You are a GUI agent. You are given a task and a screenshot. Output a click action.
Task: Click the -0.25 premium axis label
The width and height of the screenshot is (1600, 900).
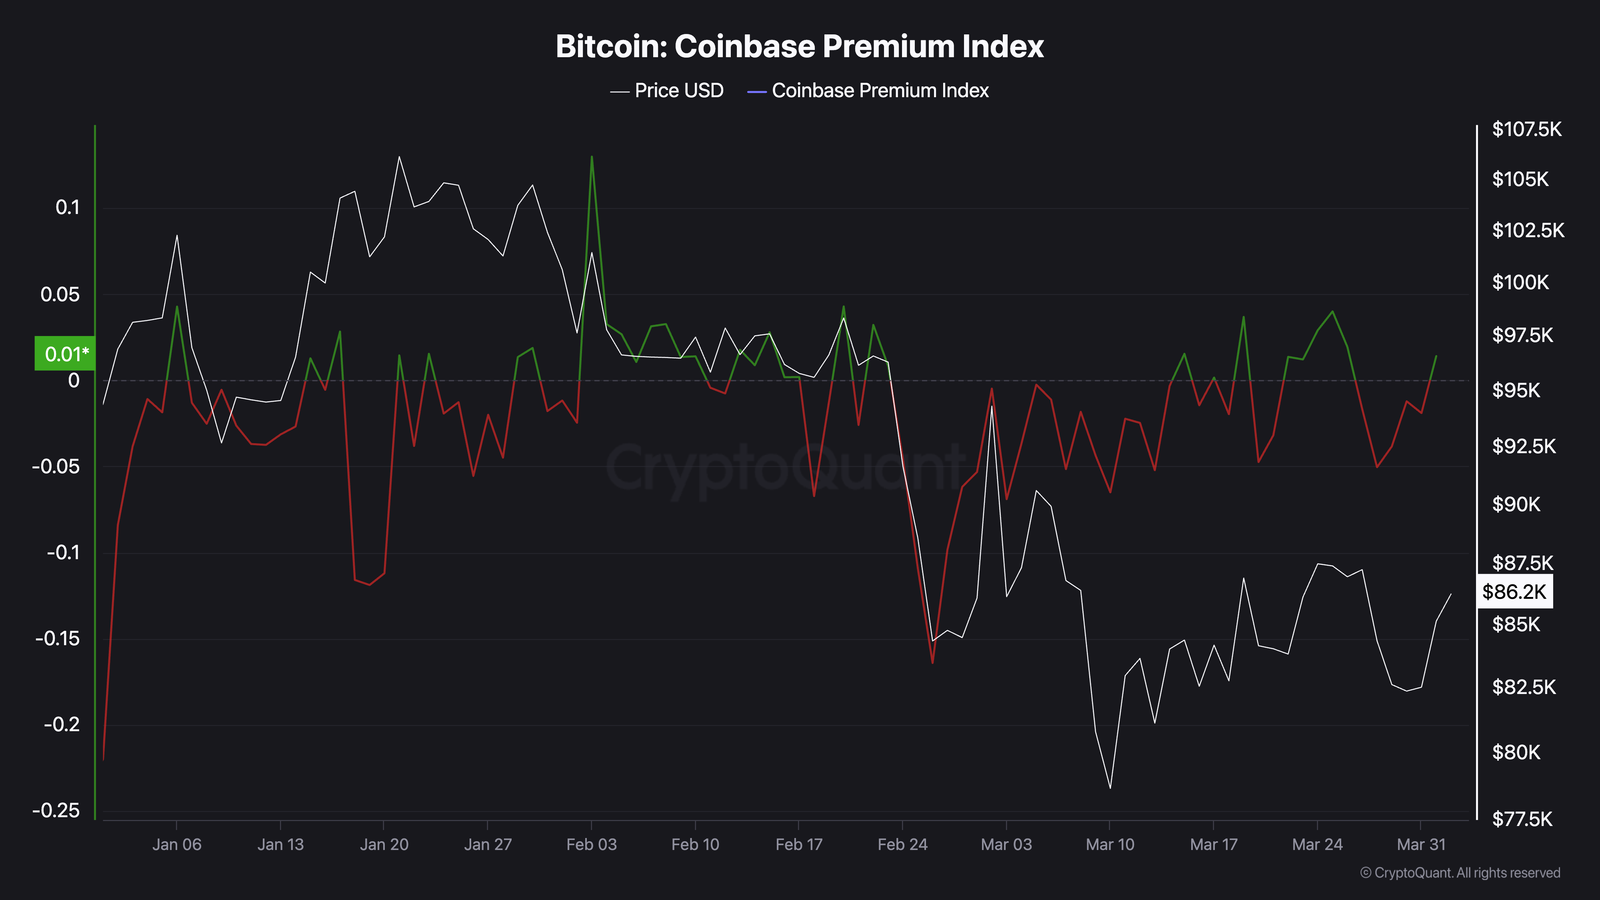click(x=56, y=811)
